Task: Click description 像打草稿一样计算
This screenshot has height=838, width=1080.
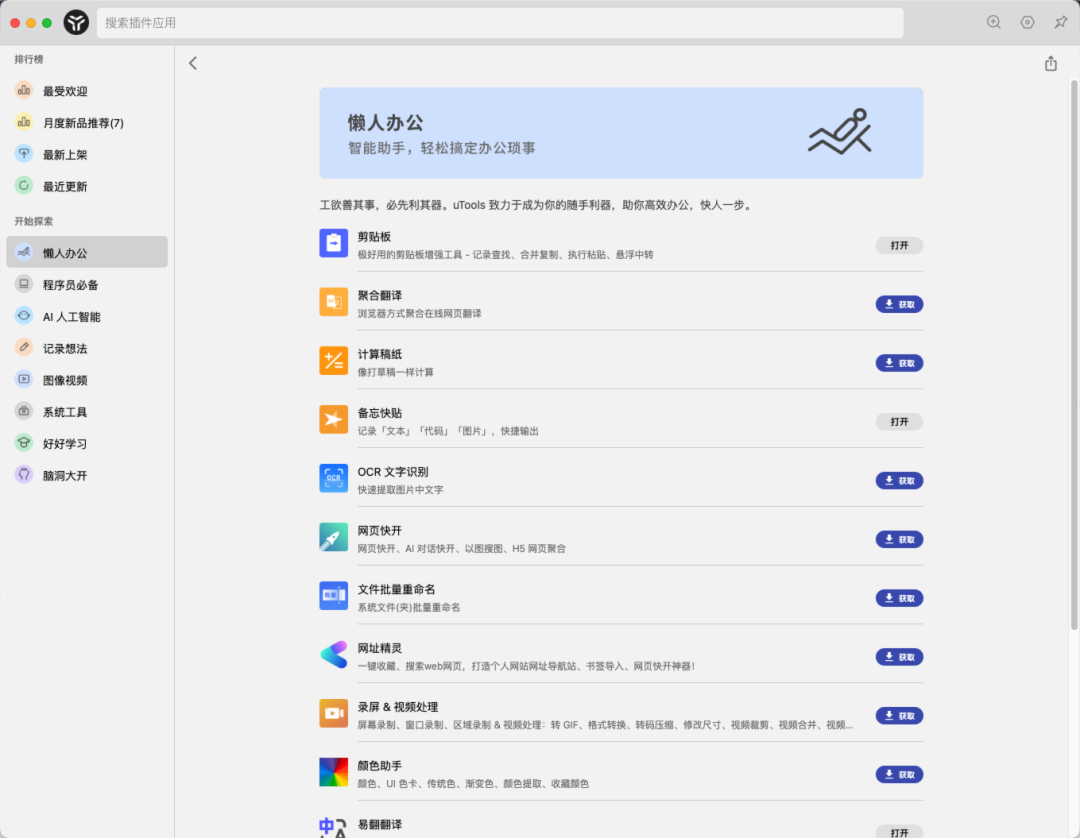Action: pyautogui.click(x=395, y=373)
